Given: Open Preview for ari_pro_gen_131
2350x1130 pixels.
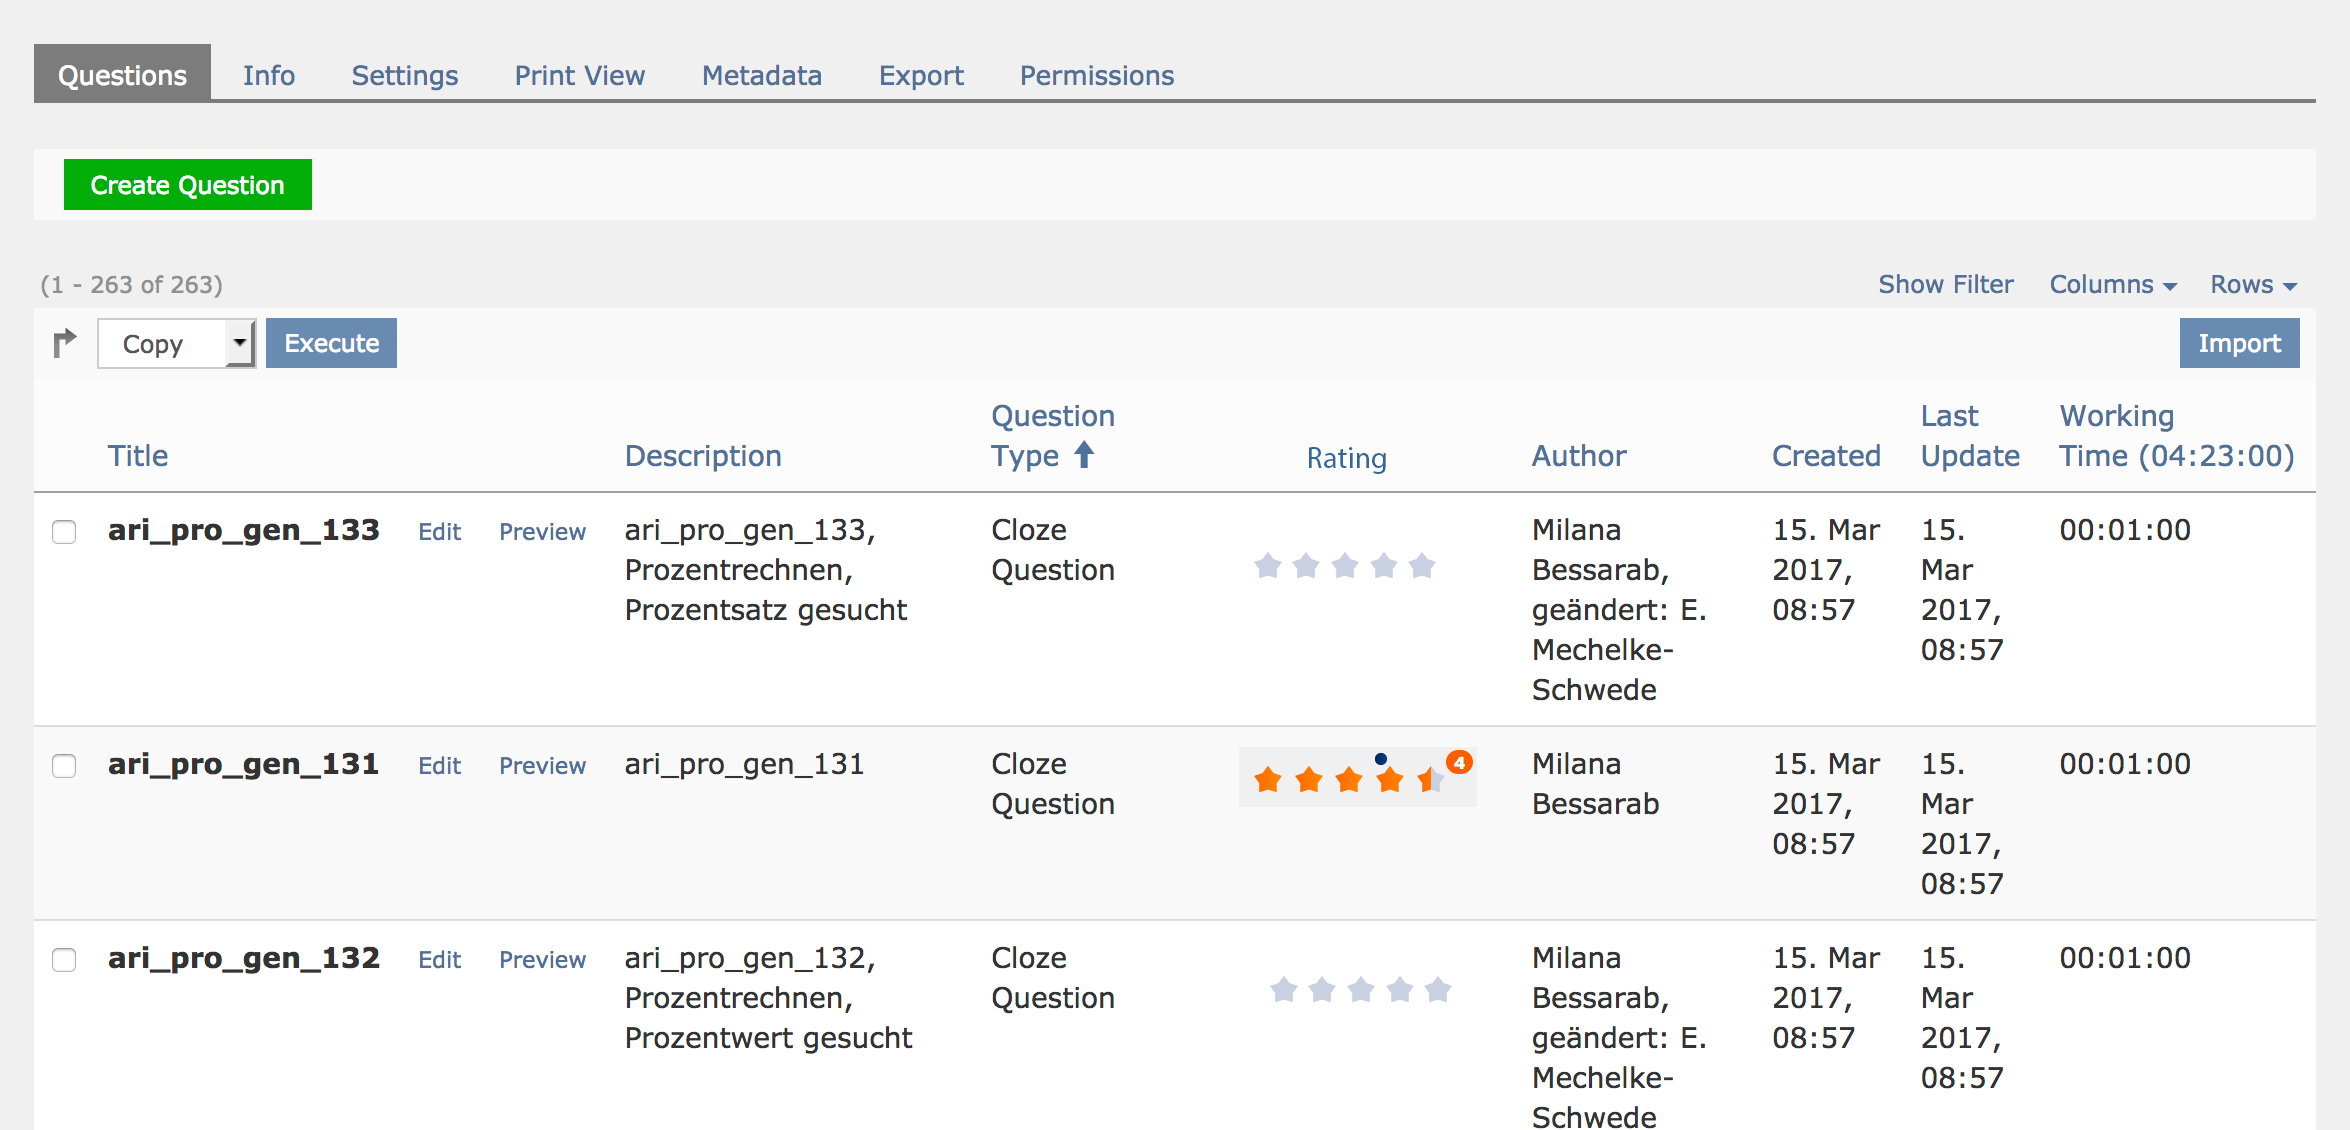Looking at the screenshot, I should coord(542,766).
